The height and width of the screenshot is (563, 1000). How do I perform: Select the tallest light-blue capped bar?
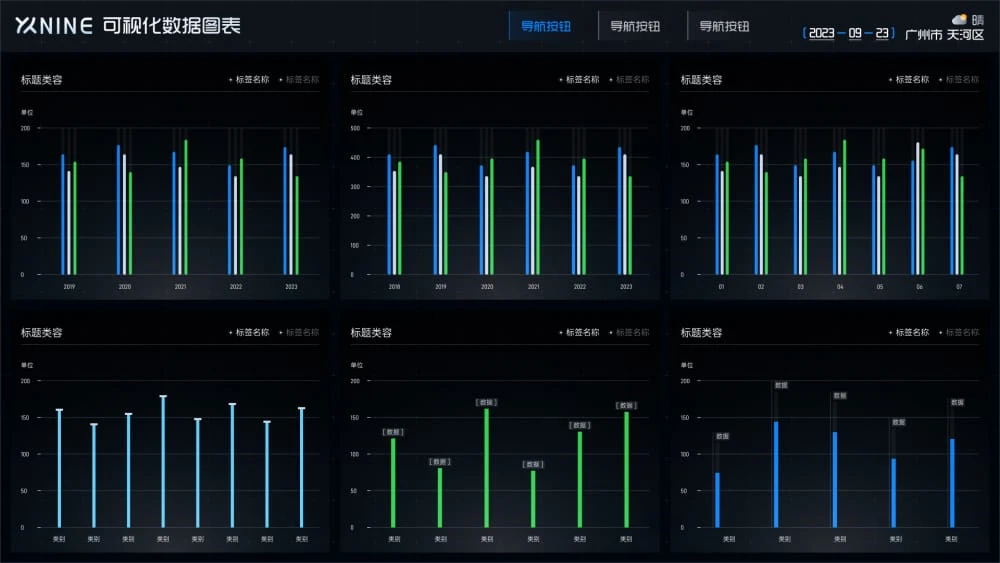point(163,461)
